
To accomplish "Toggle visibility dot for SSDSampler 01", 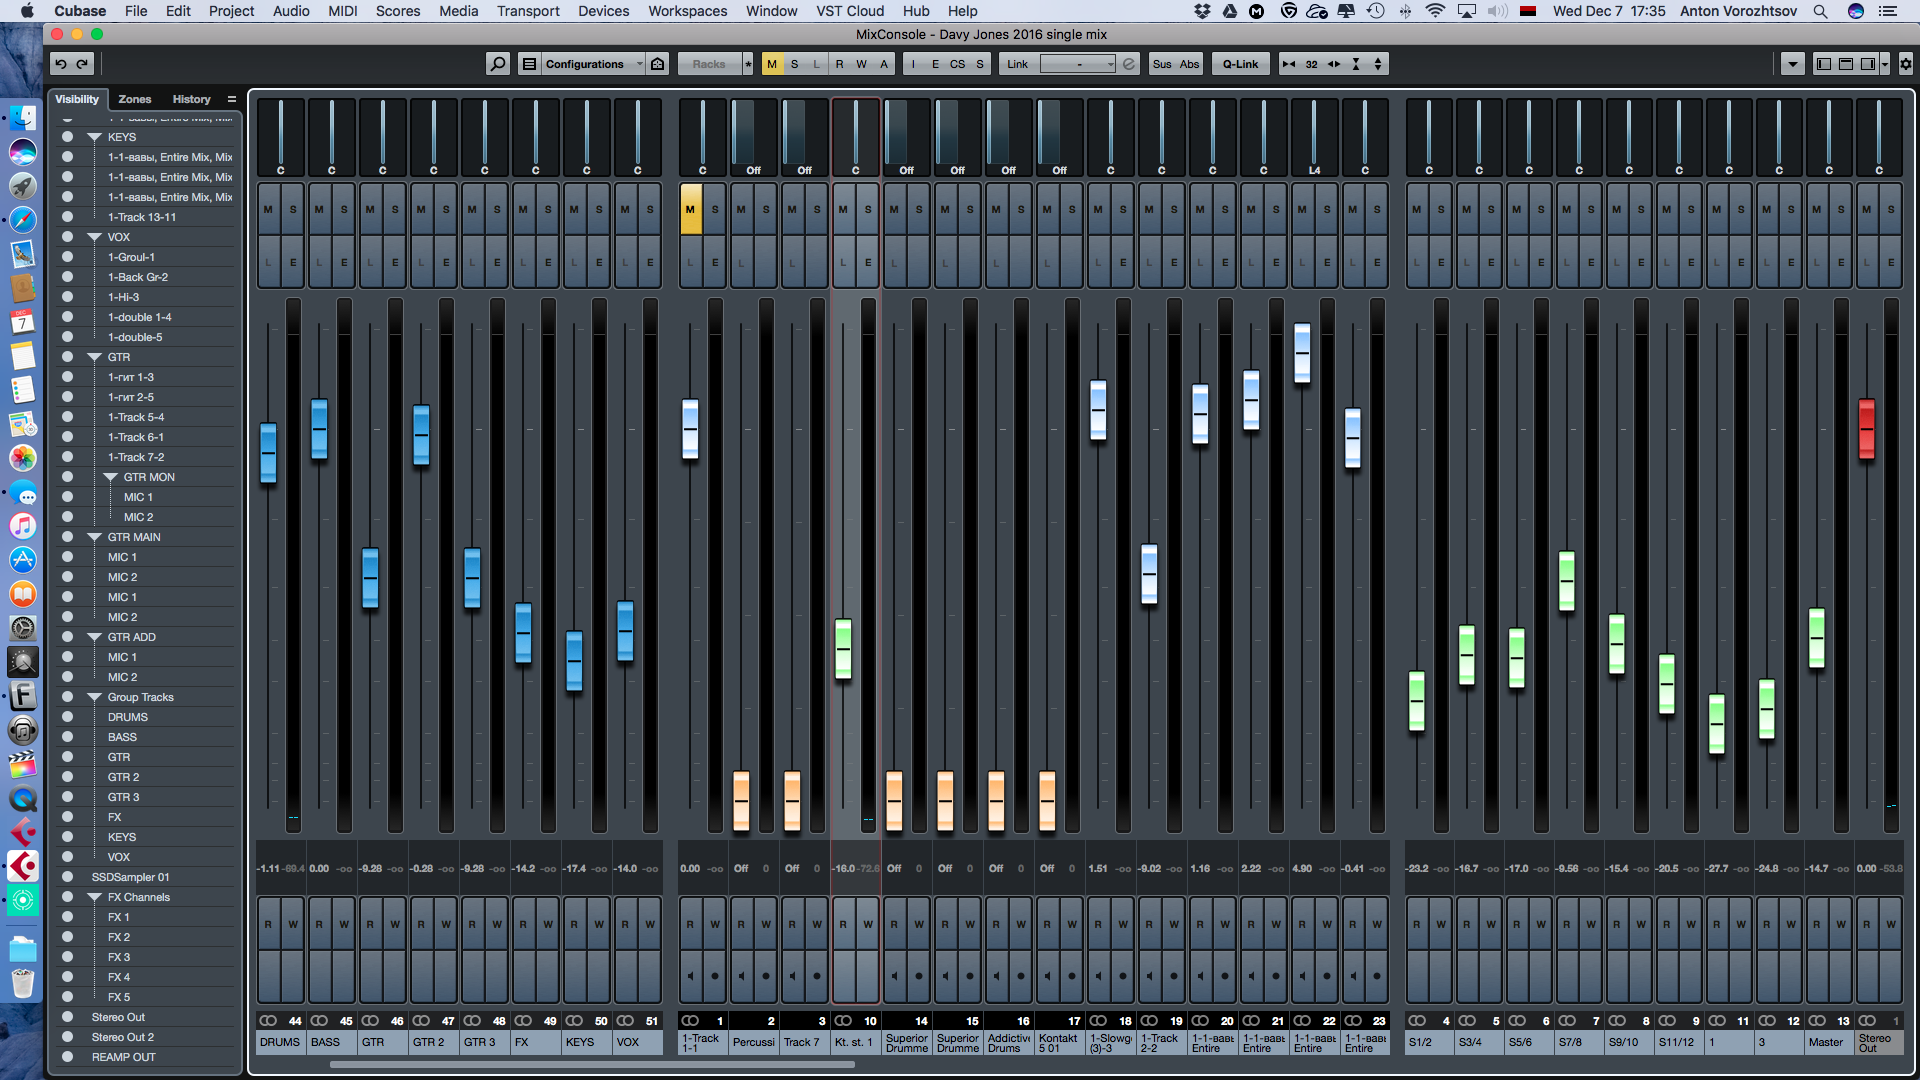I will (x=68, y=877).
